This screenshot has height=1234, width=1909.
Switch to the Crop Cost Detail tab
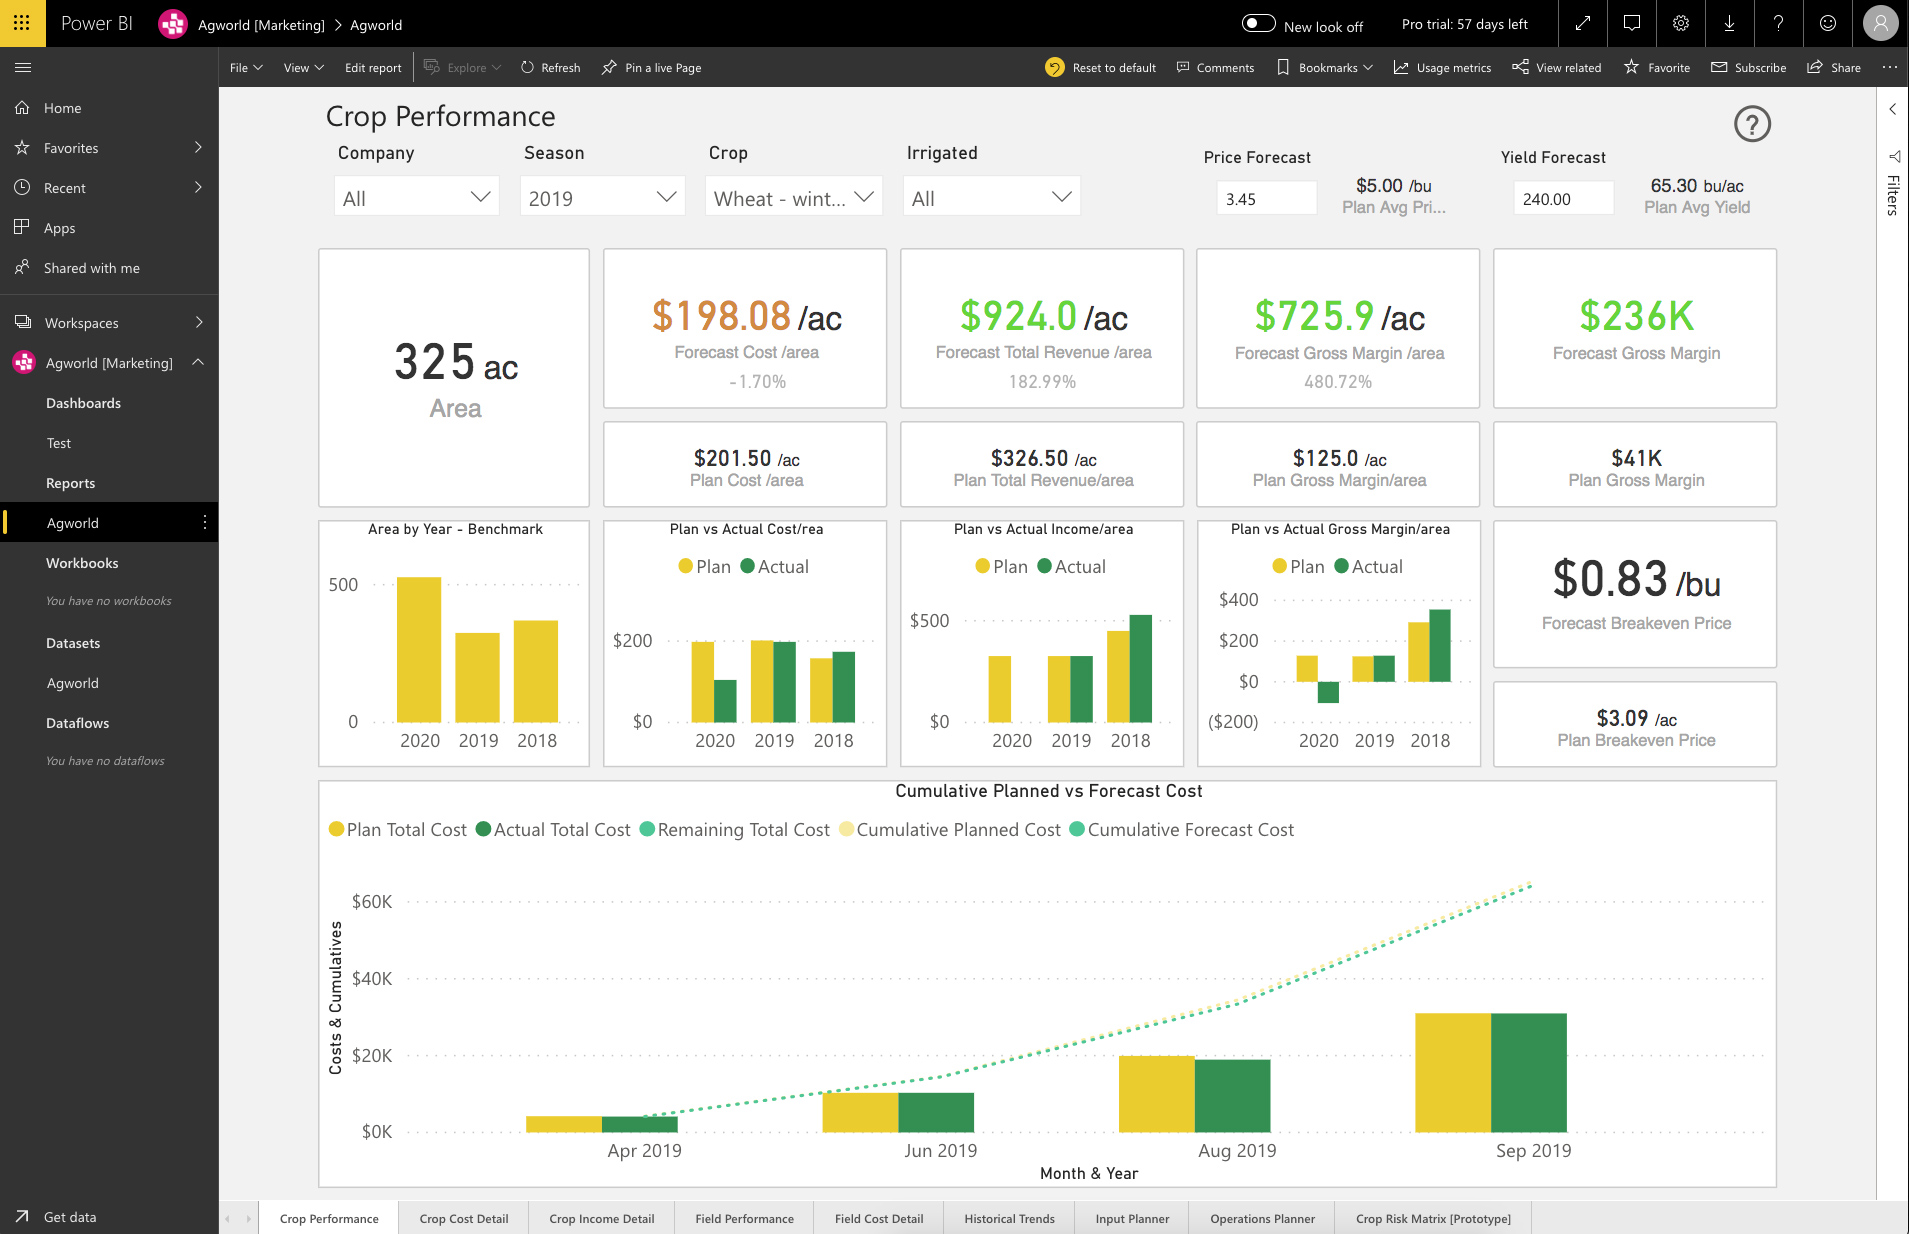pos(464,1218)
